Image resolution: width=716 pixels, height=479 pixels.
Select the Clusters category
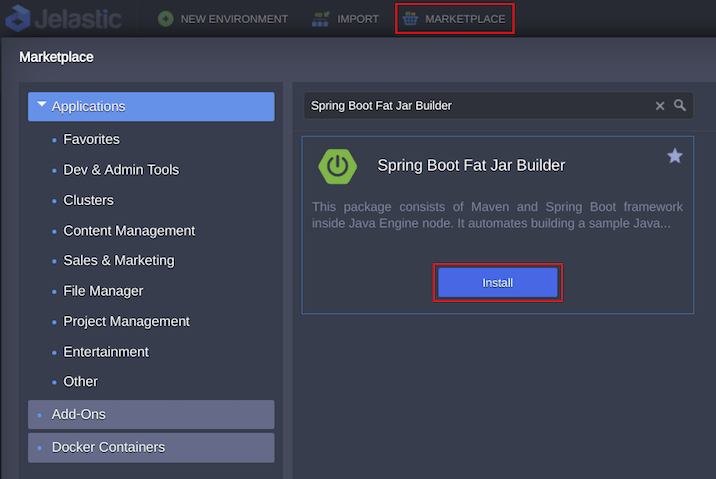[x=89, y=200]
